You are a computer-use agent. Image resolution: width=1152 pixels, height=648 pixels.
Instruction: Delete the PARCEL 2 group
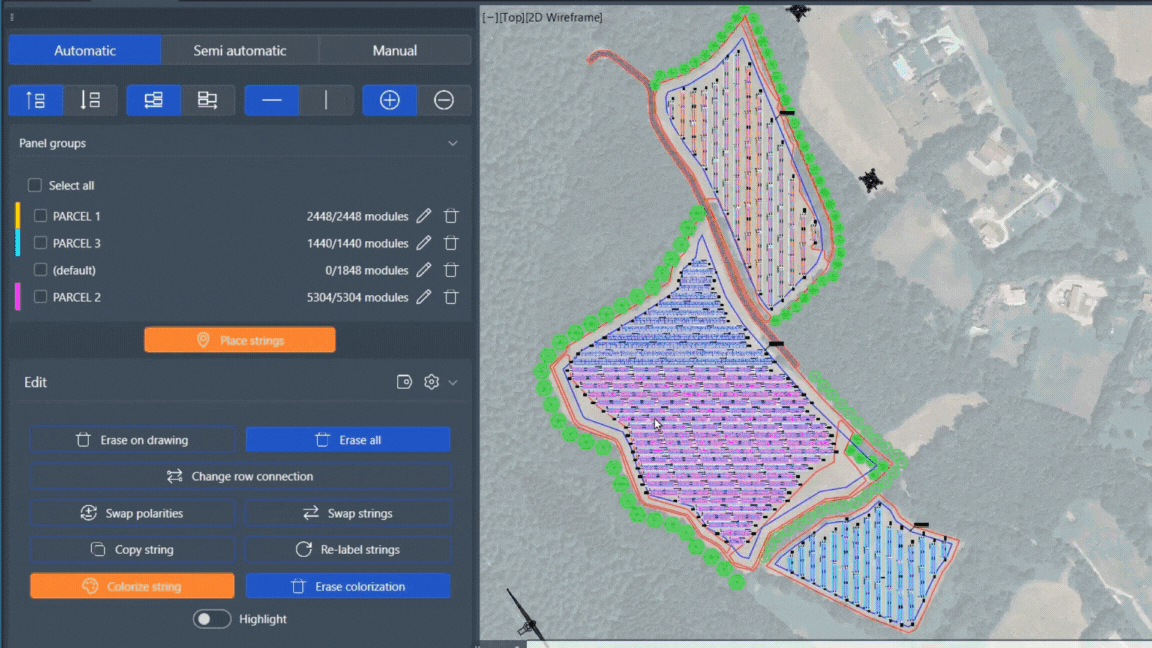(451, 298)
